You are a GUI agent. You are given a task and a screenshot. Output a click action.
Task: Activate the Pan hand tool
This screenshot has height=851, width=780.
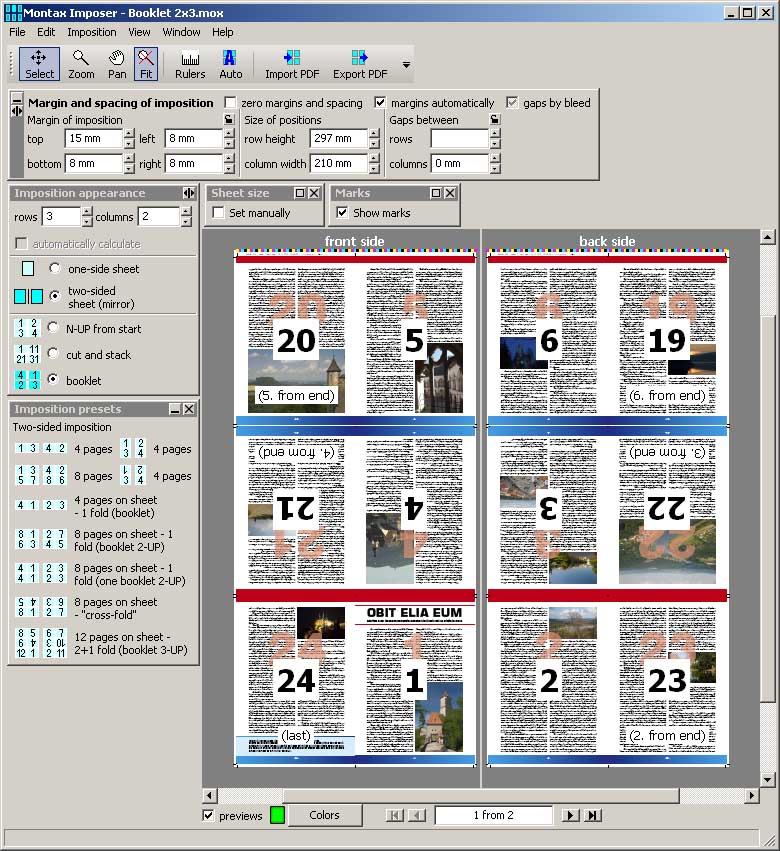pyautogui.click(x=117, y=64)
